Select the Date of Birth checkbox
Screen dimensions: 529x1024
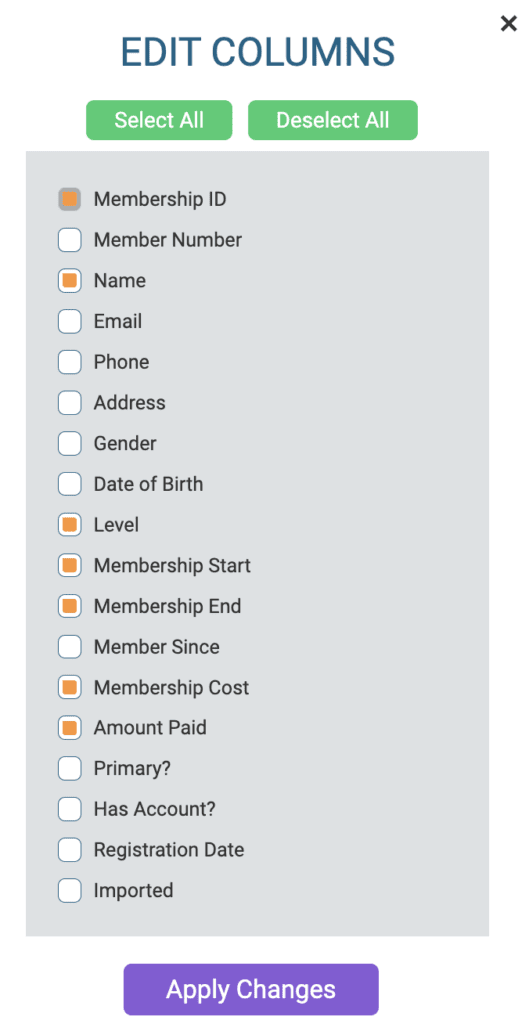tap(70, 484)
